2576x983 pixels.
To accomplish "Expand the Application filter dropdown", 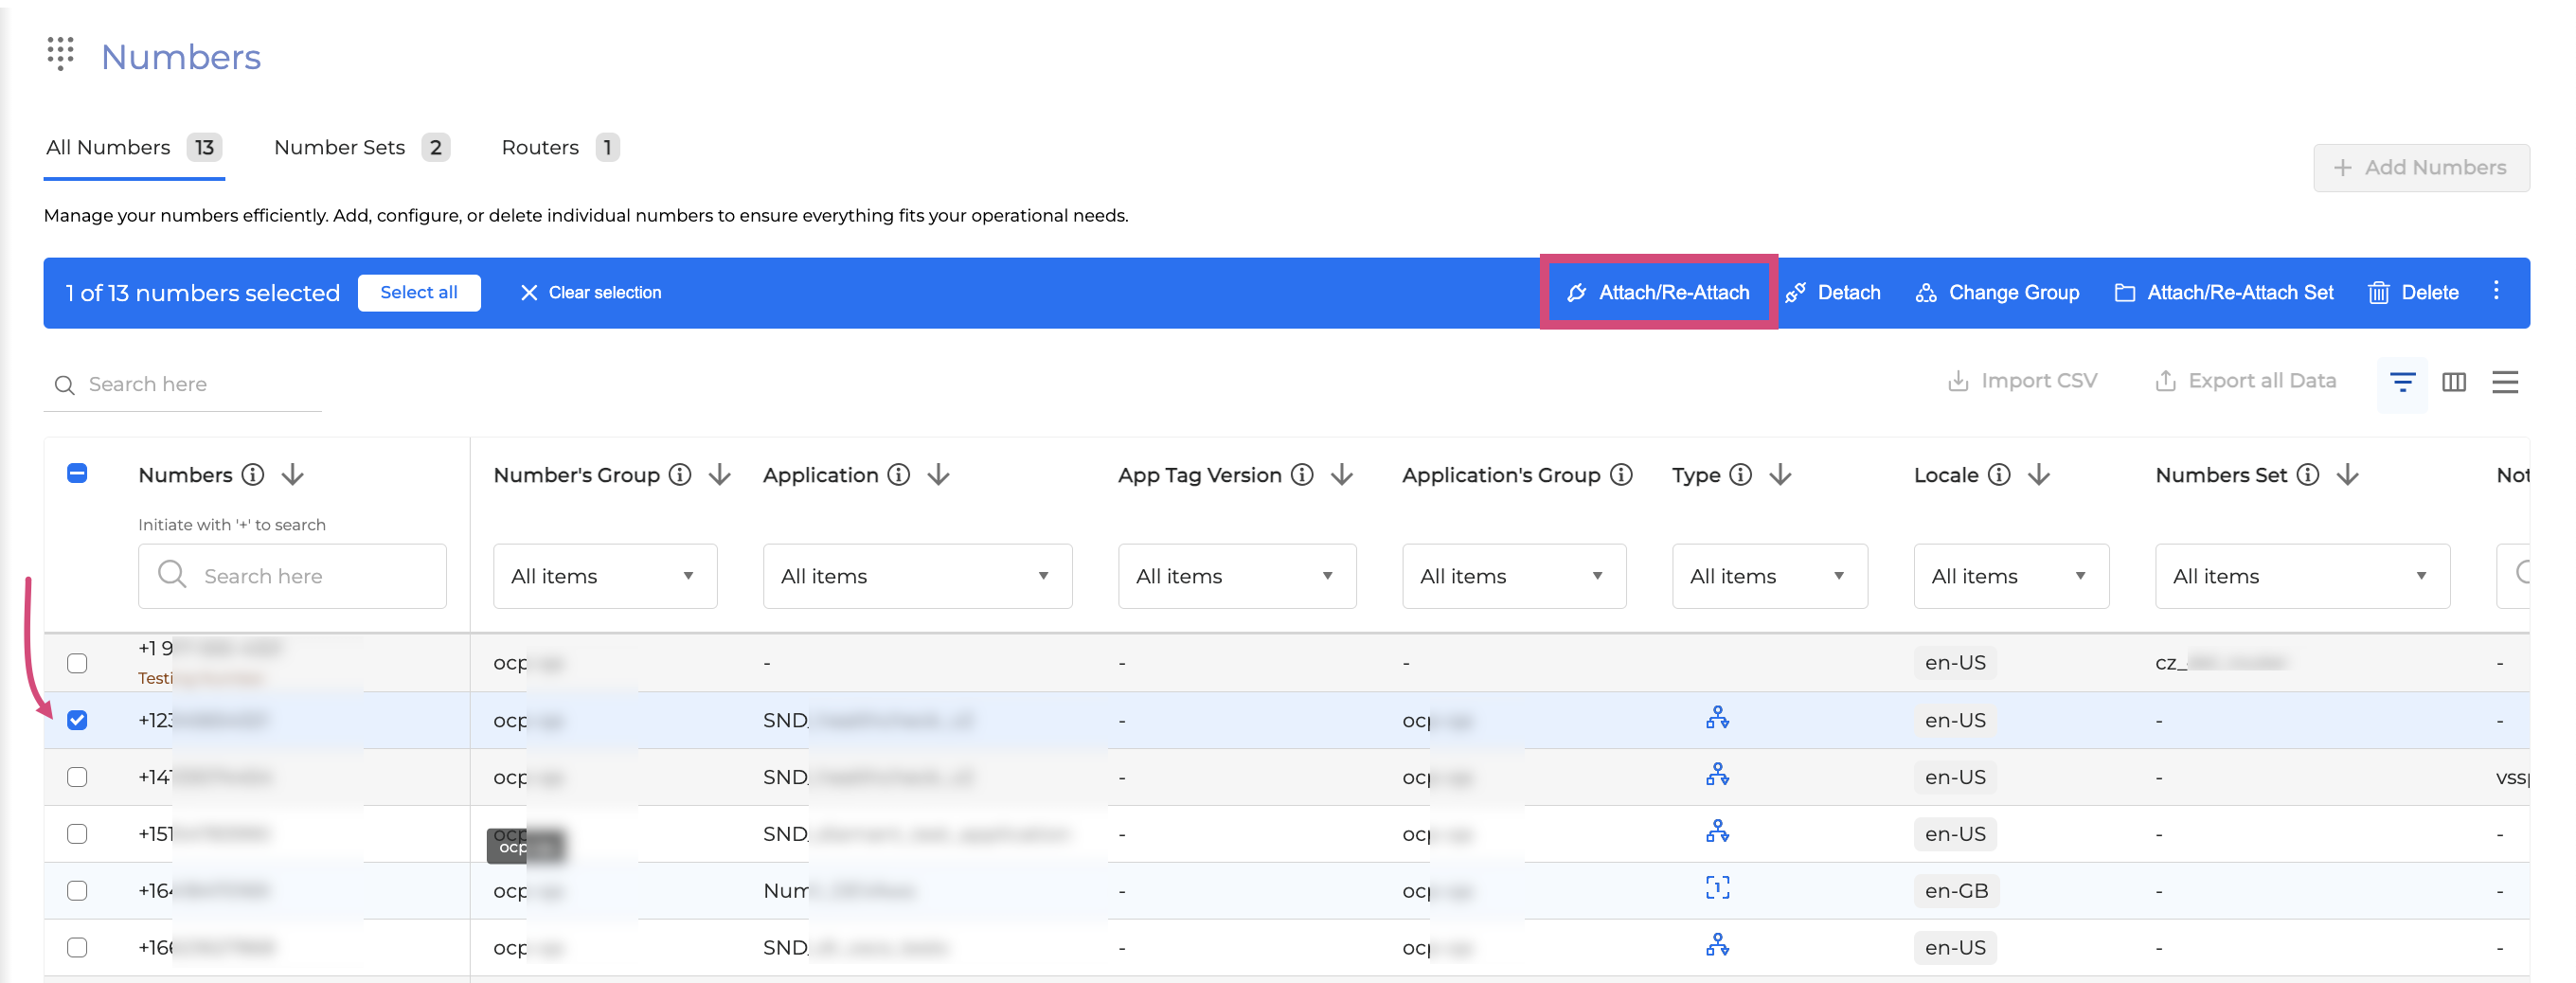I will pyautogui.click(x=916, y=576).
